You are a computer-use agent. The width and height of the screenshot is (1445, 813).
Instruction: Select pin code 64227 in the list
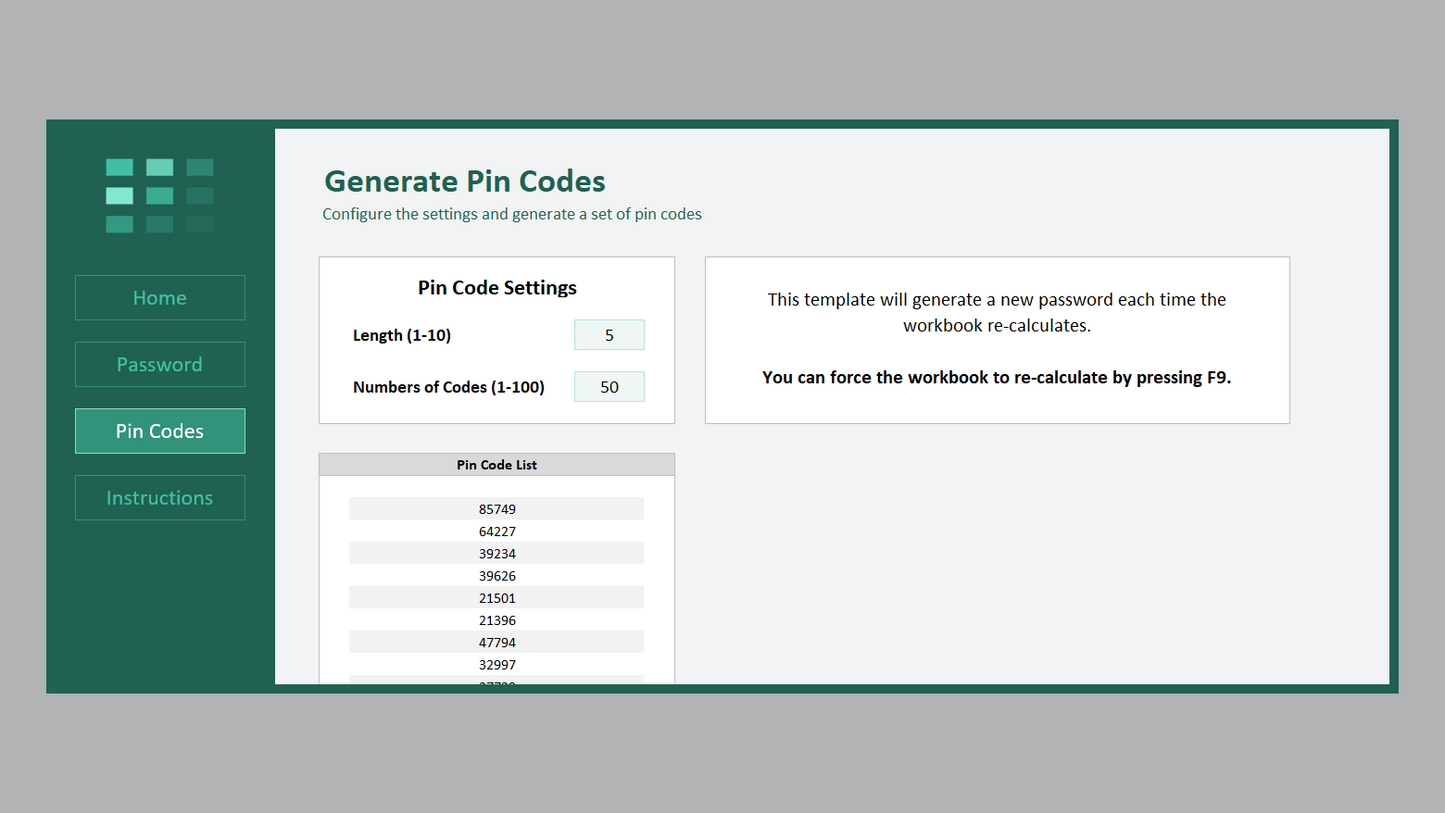[497, 531]
